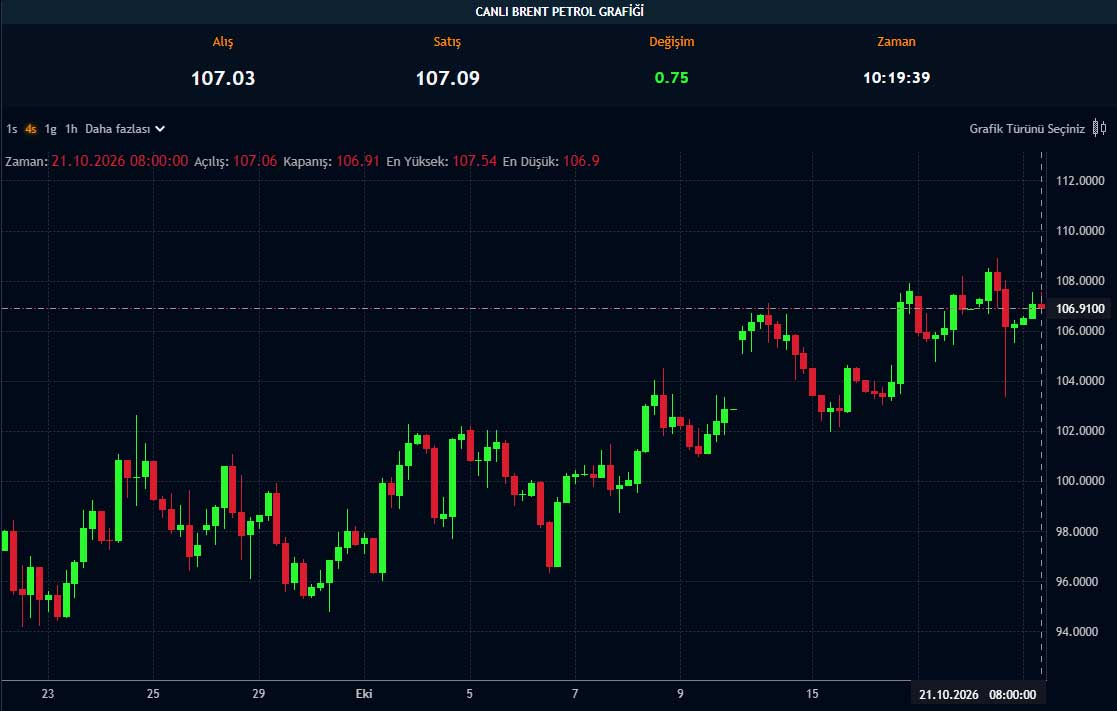The height and width of the screenshot is (711, 1117).
Task: Switch to the 1h timeframe
Action: tap(71, 129)
